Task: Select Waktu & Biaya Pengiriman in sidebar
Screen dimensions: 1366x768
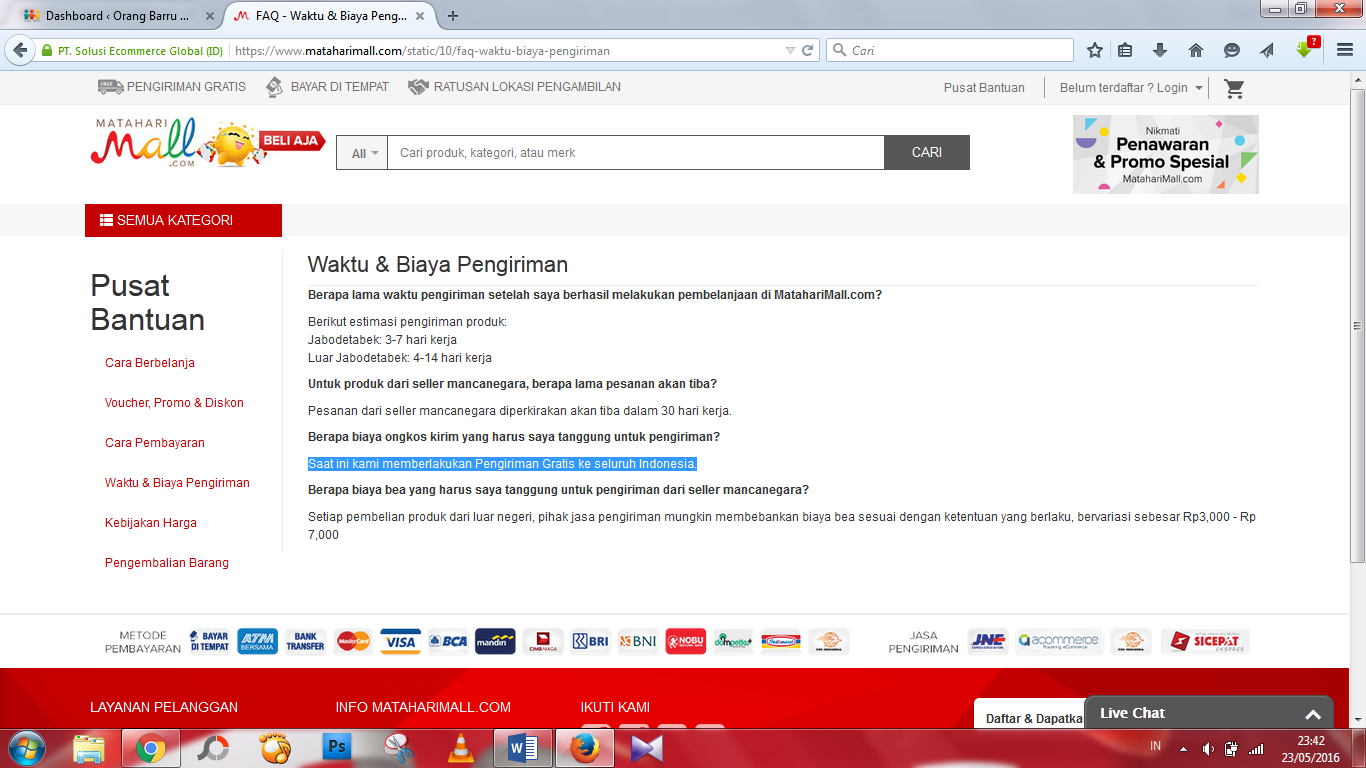Action: [177, 483]
